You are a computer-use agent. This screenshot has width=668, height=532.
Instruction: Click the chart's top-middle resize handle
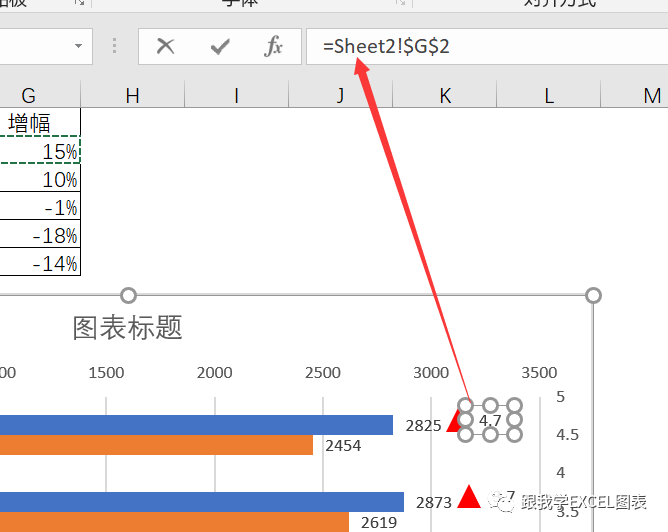(128, 295)
